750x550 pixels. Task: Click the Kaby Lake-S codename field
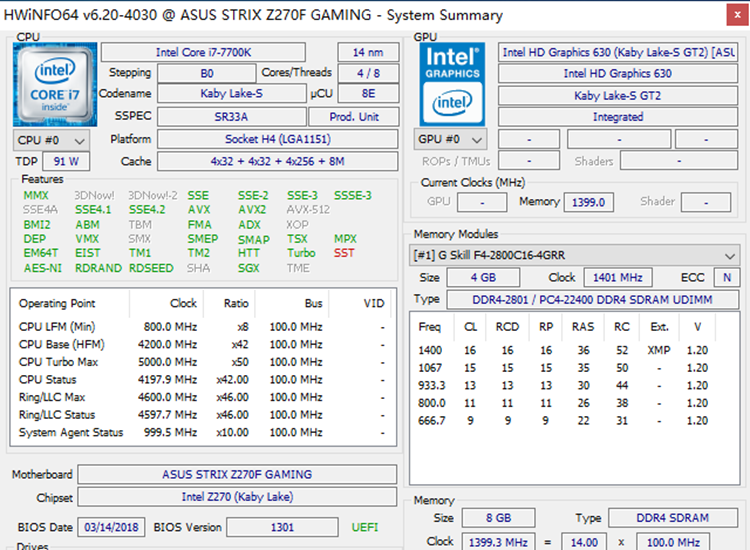(232, 93)
